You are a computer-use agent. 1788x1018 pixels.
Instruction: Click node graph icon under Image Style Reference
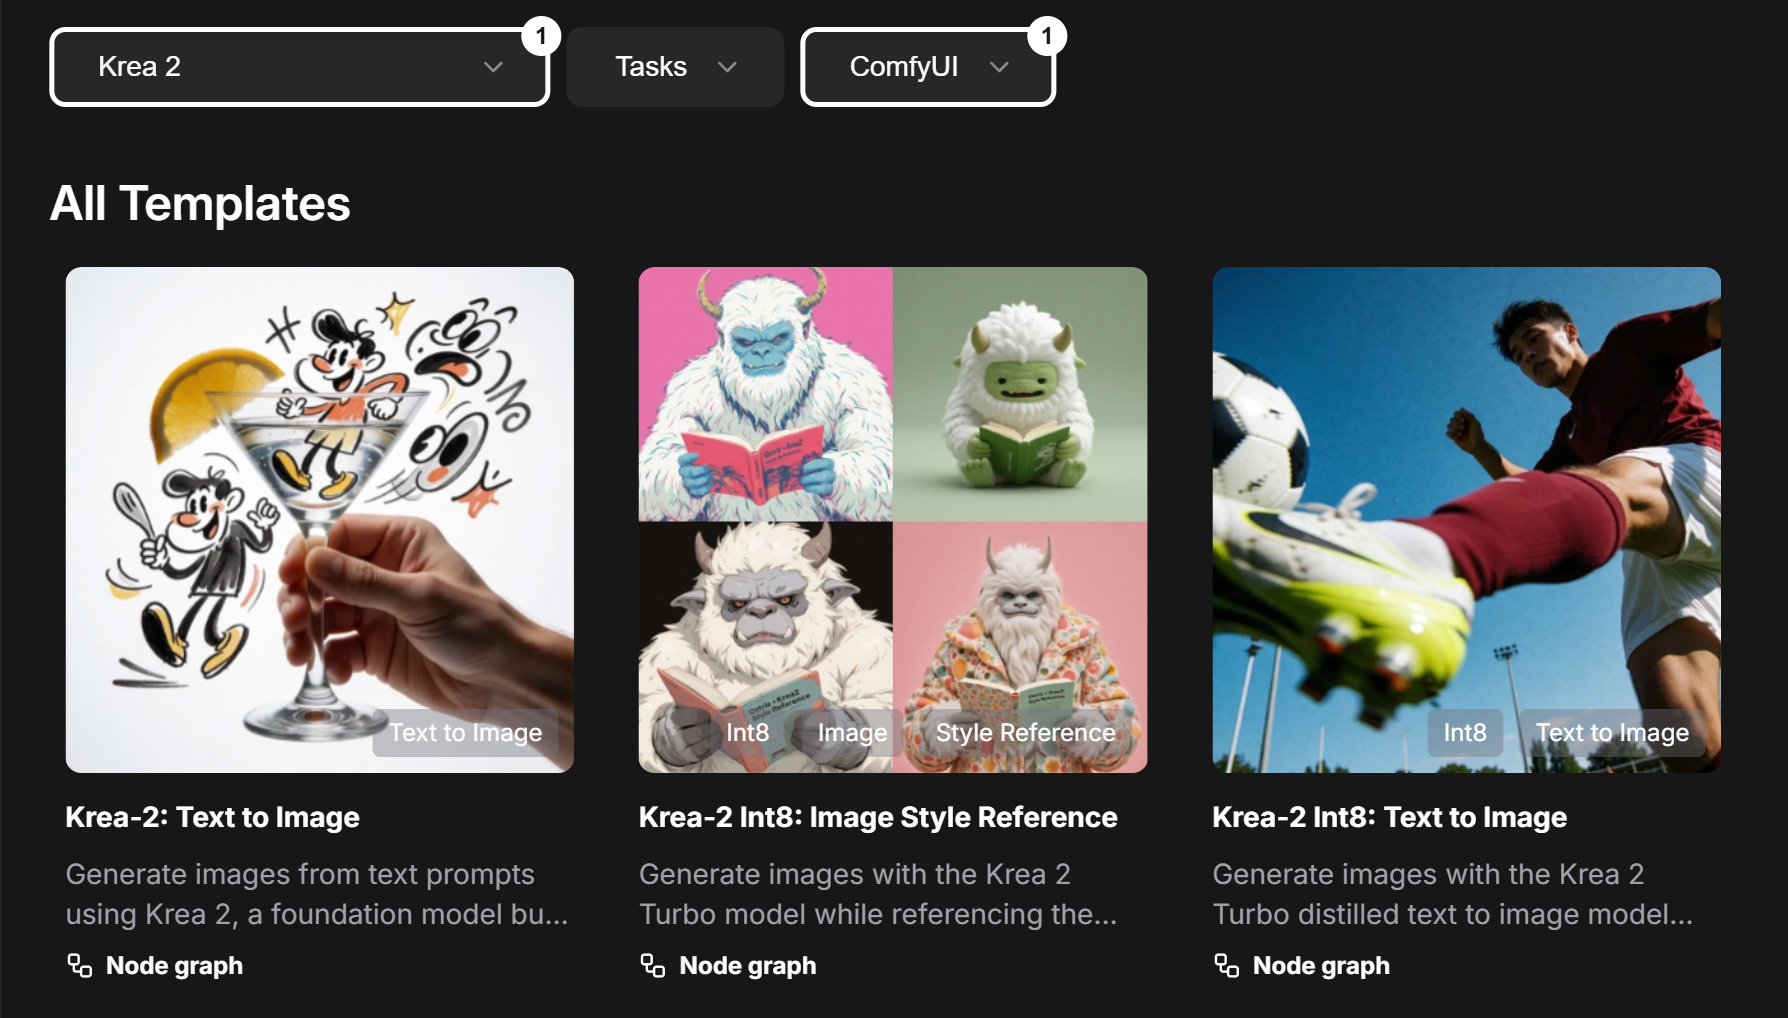tap(653, 965)
